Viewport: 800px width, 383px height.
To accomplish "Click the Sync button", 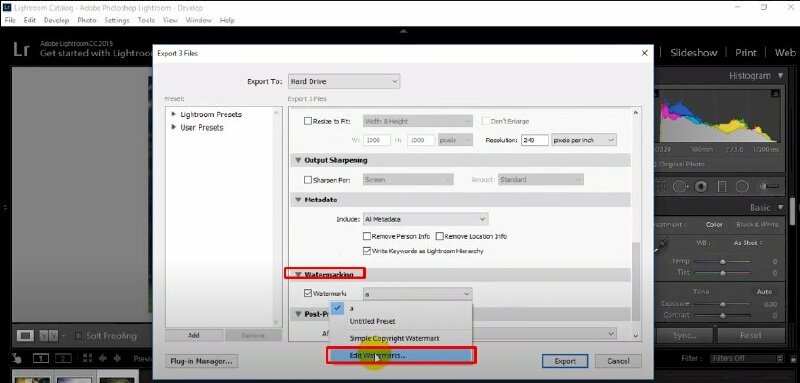I will (x=684, y=336).
